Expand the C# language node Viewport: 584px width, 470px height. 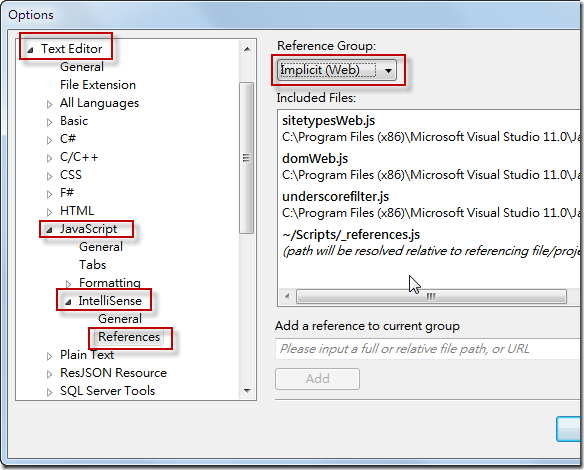(x=49, y=140)
